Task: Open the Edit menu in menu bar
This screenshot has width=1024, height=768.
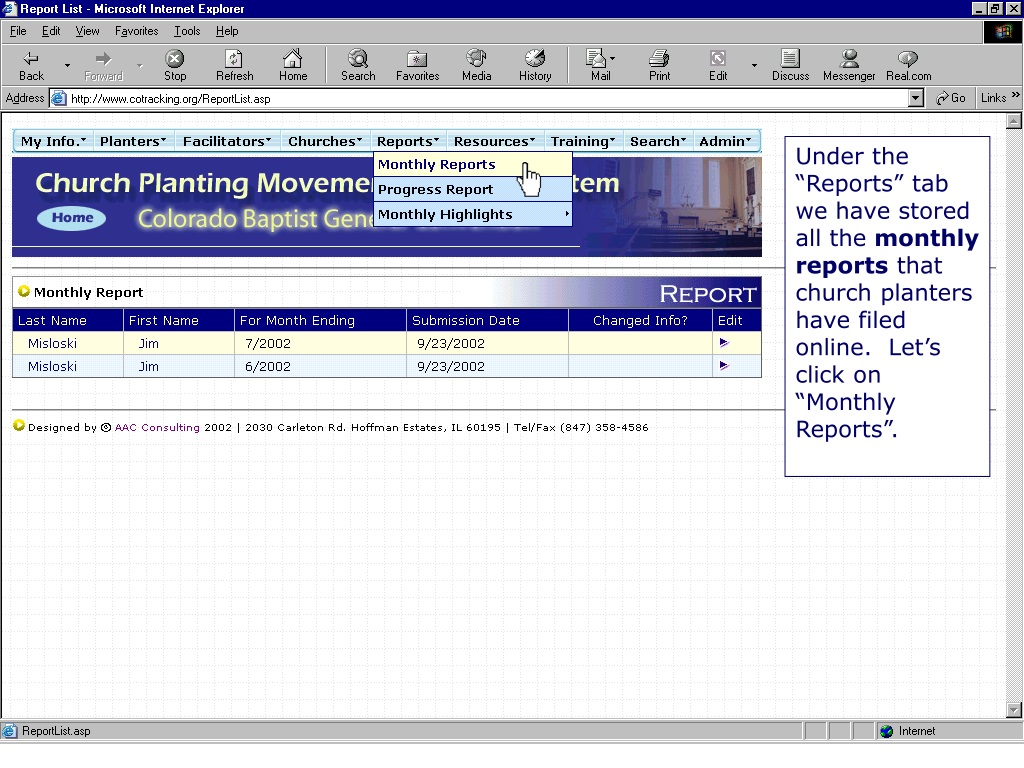Action: point(51,31)
